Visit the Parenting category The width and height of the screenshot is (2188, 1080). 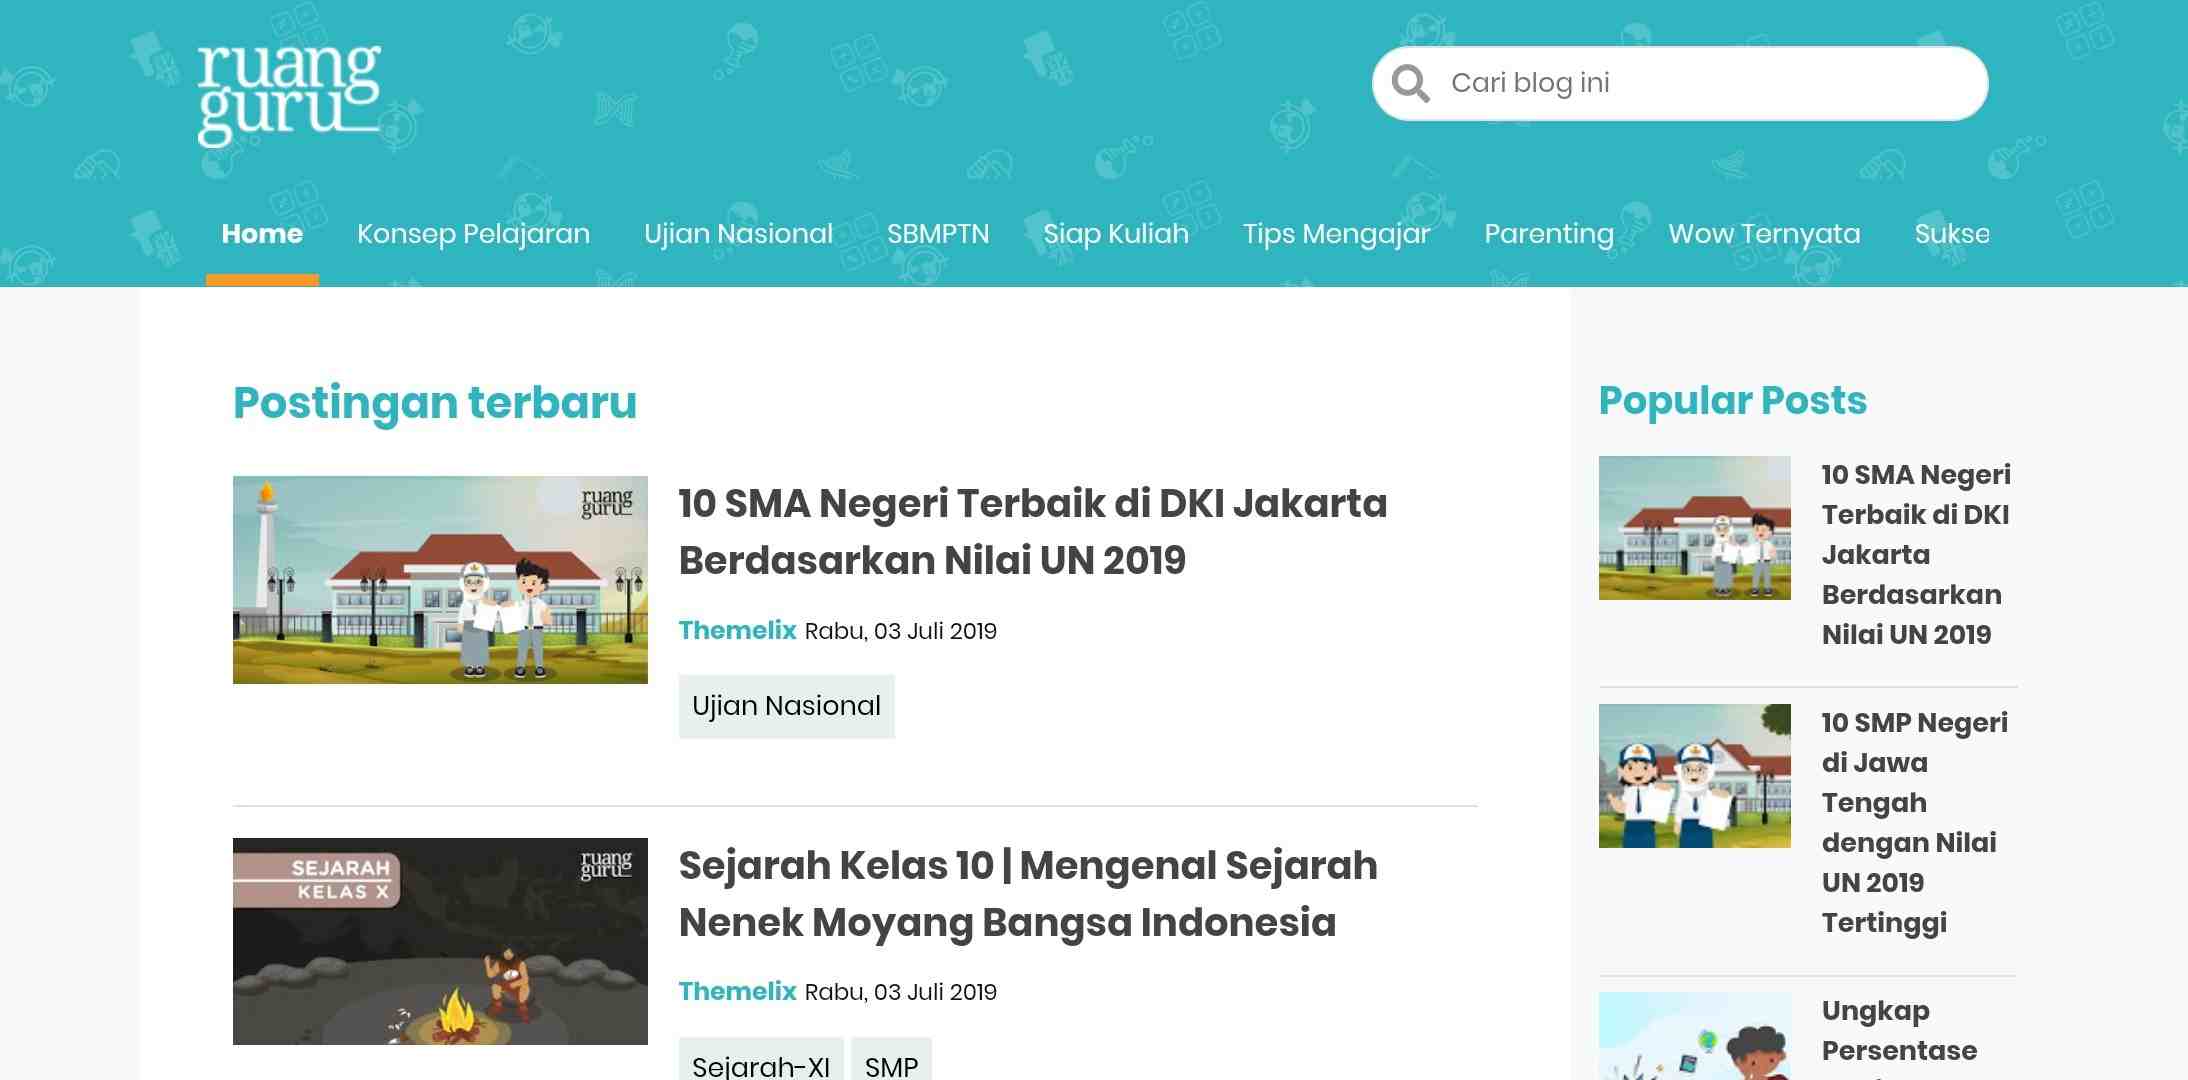[1548, 233]
